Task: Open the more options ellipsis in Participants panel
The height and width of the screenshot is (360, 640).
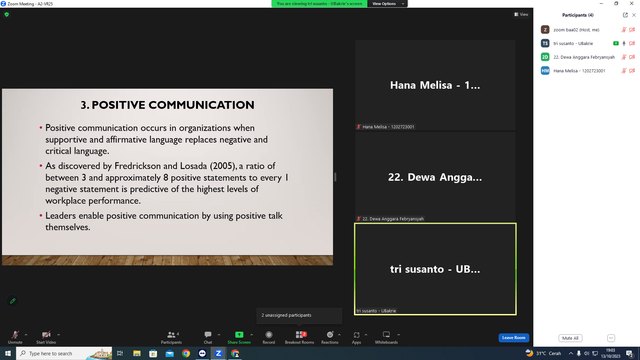Action: (x=611, y=338)
